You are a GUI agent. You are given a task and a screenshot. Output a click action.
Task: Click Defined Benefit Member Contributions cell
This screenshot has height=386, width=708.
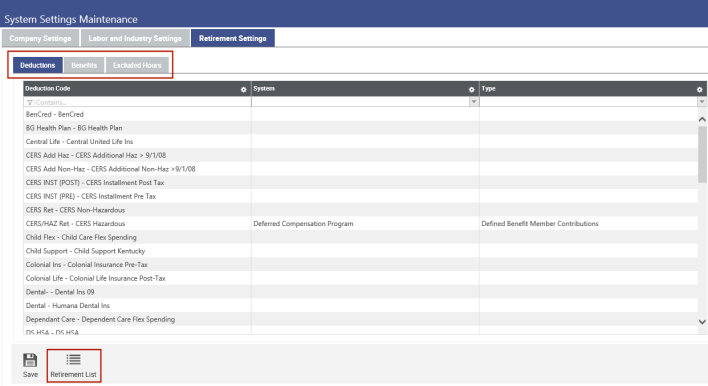(589, 223)
